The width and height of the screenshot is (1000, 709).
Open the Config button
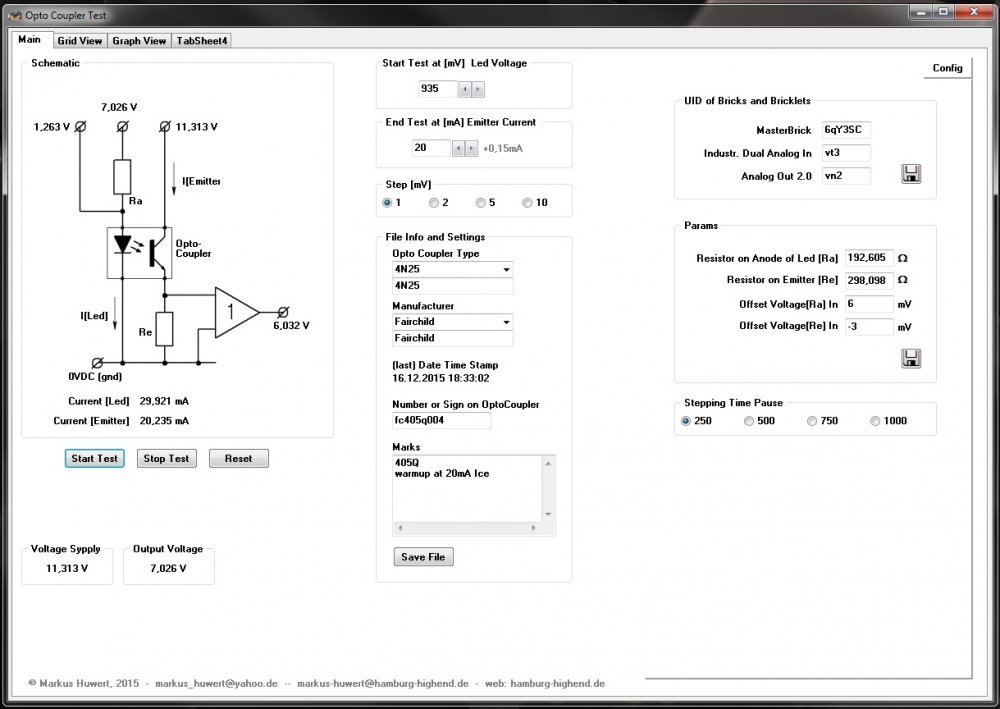point(947,68)
